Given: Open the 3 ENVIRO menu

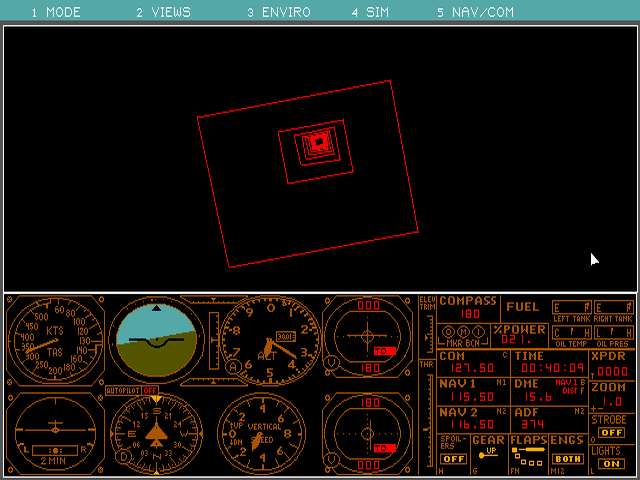Looking at the screenshot, I should 279,12.
